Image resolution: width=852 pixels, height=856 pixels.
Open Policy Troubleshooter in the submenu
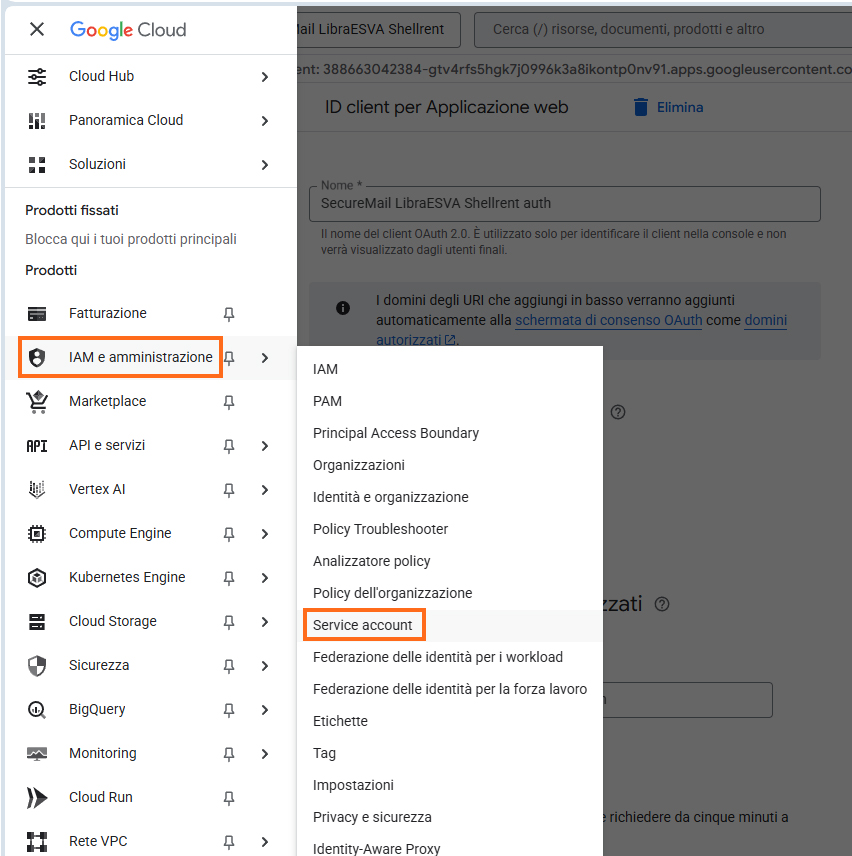[380, 529]
